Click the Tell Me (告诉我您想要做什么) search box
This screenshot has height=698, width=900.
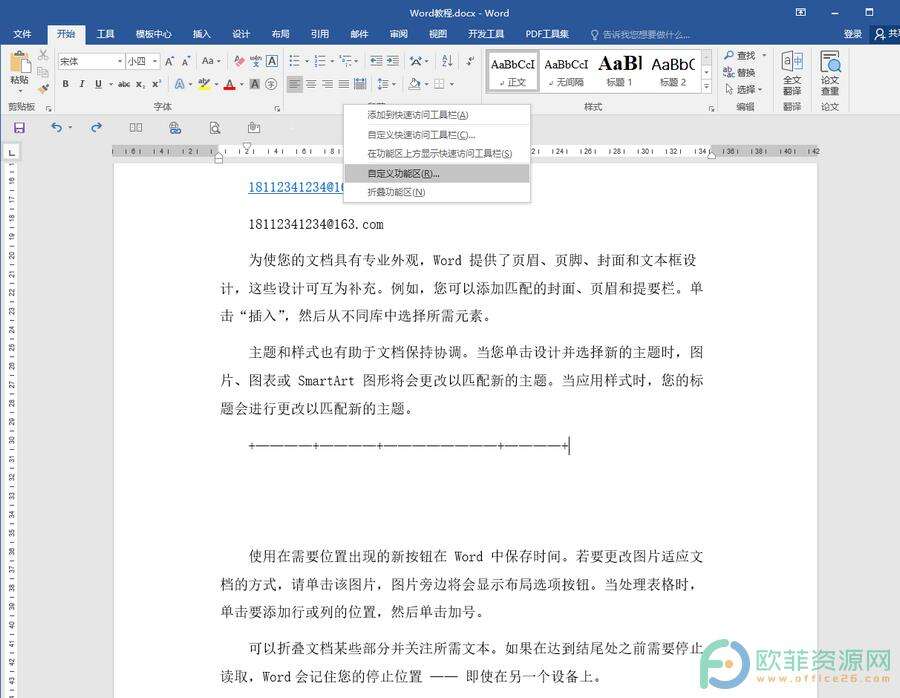tap(640, 35)
